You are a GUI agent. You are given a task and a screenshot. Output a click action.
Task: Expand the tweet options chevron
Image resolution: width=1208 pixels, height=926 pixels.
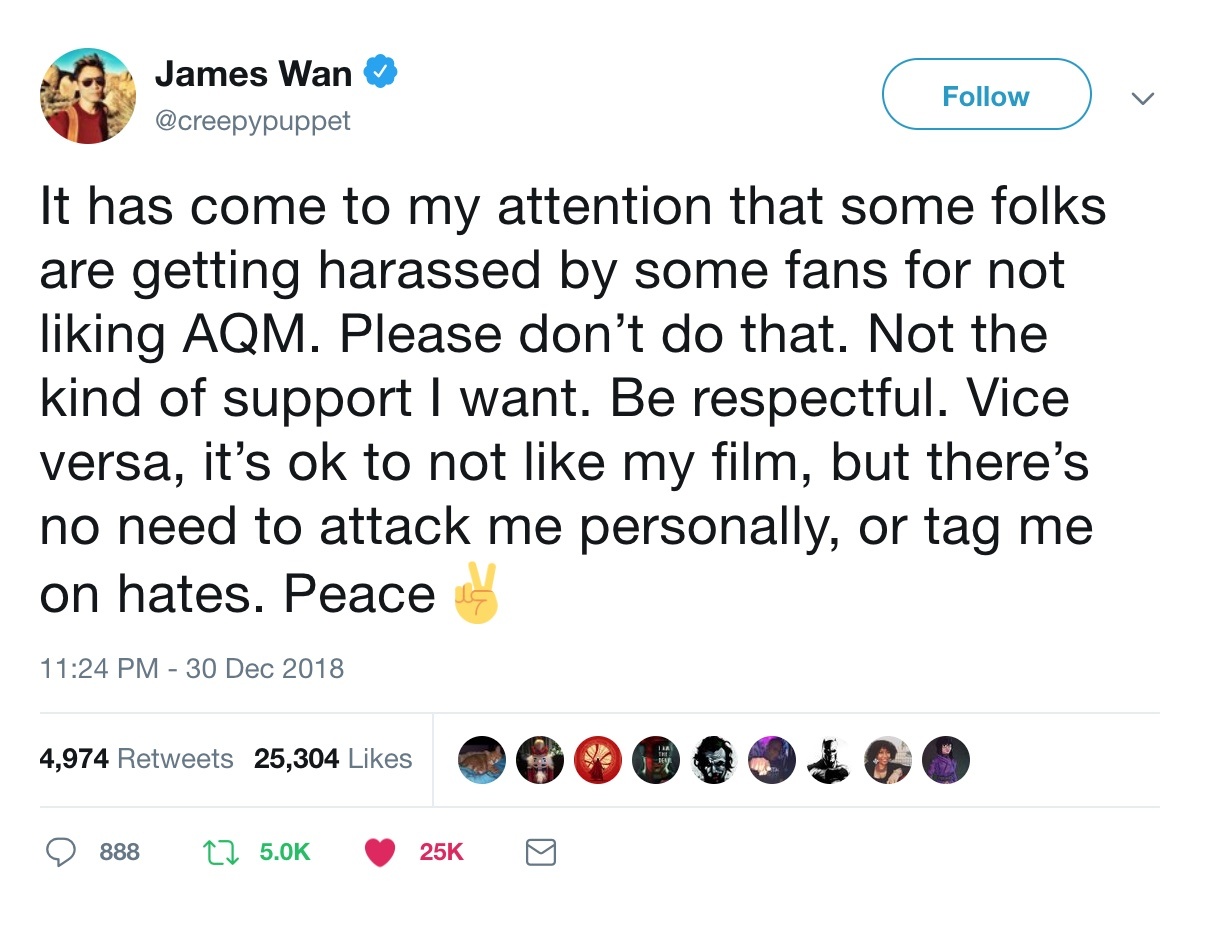pyautogui.click(x=1141, y=97)
